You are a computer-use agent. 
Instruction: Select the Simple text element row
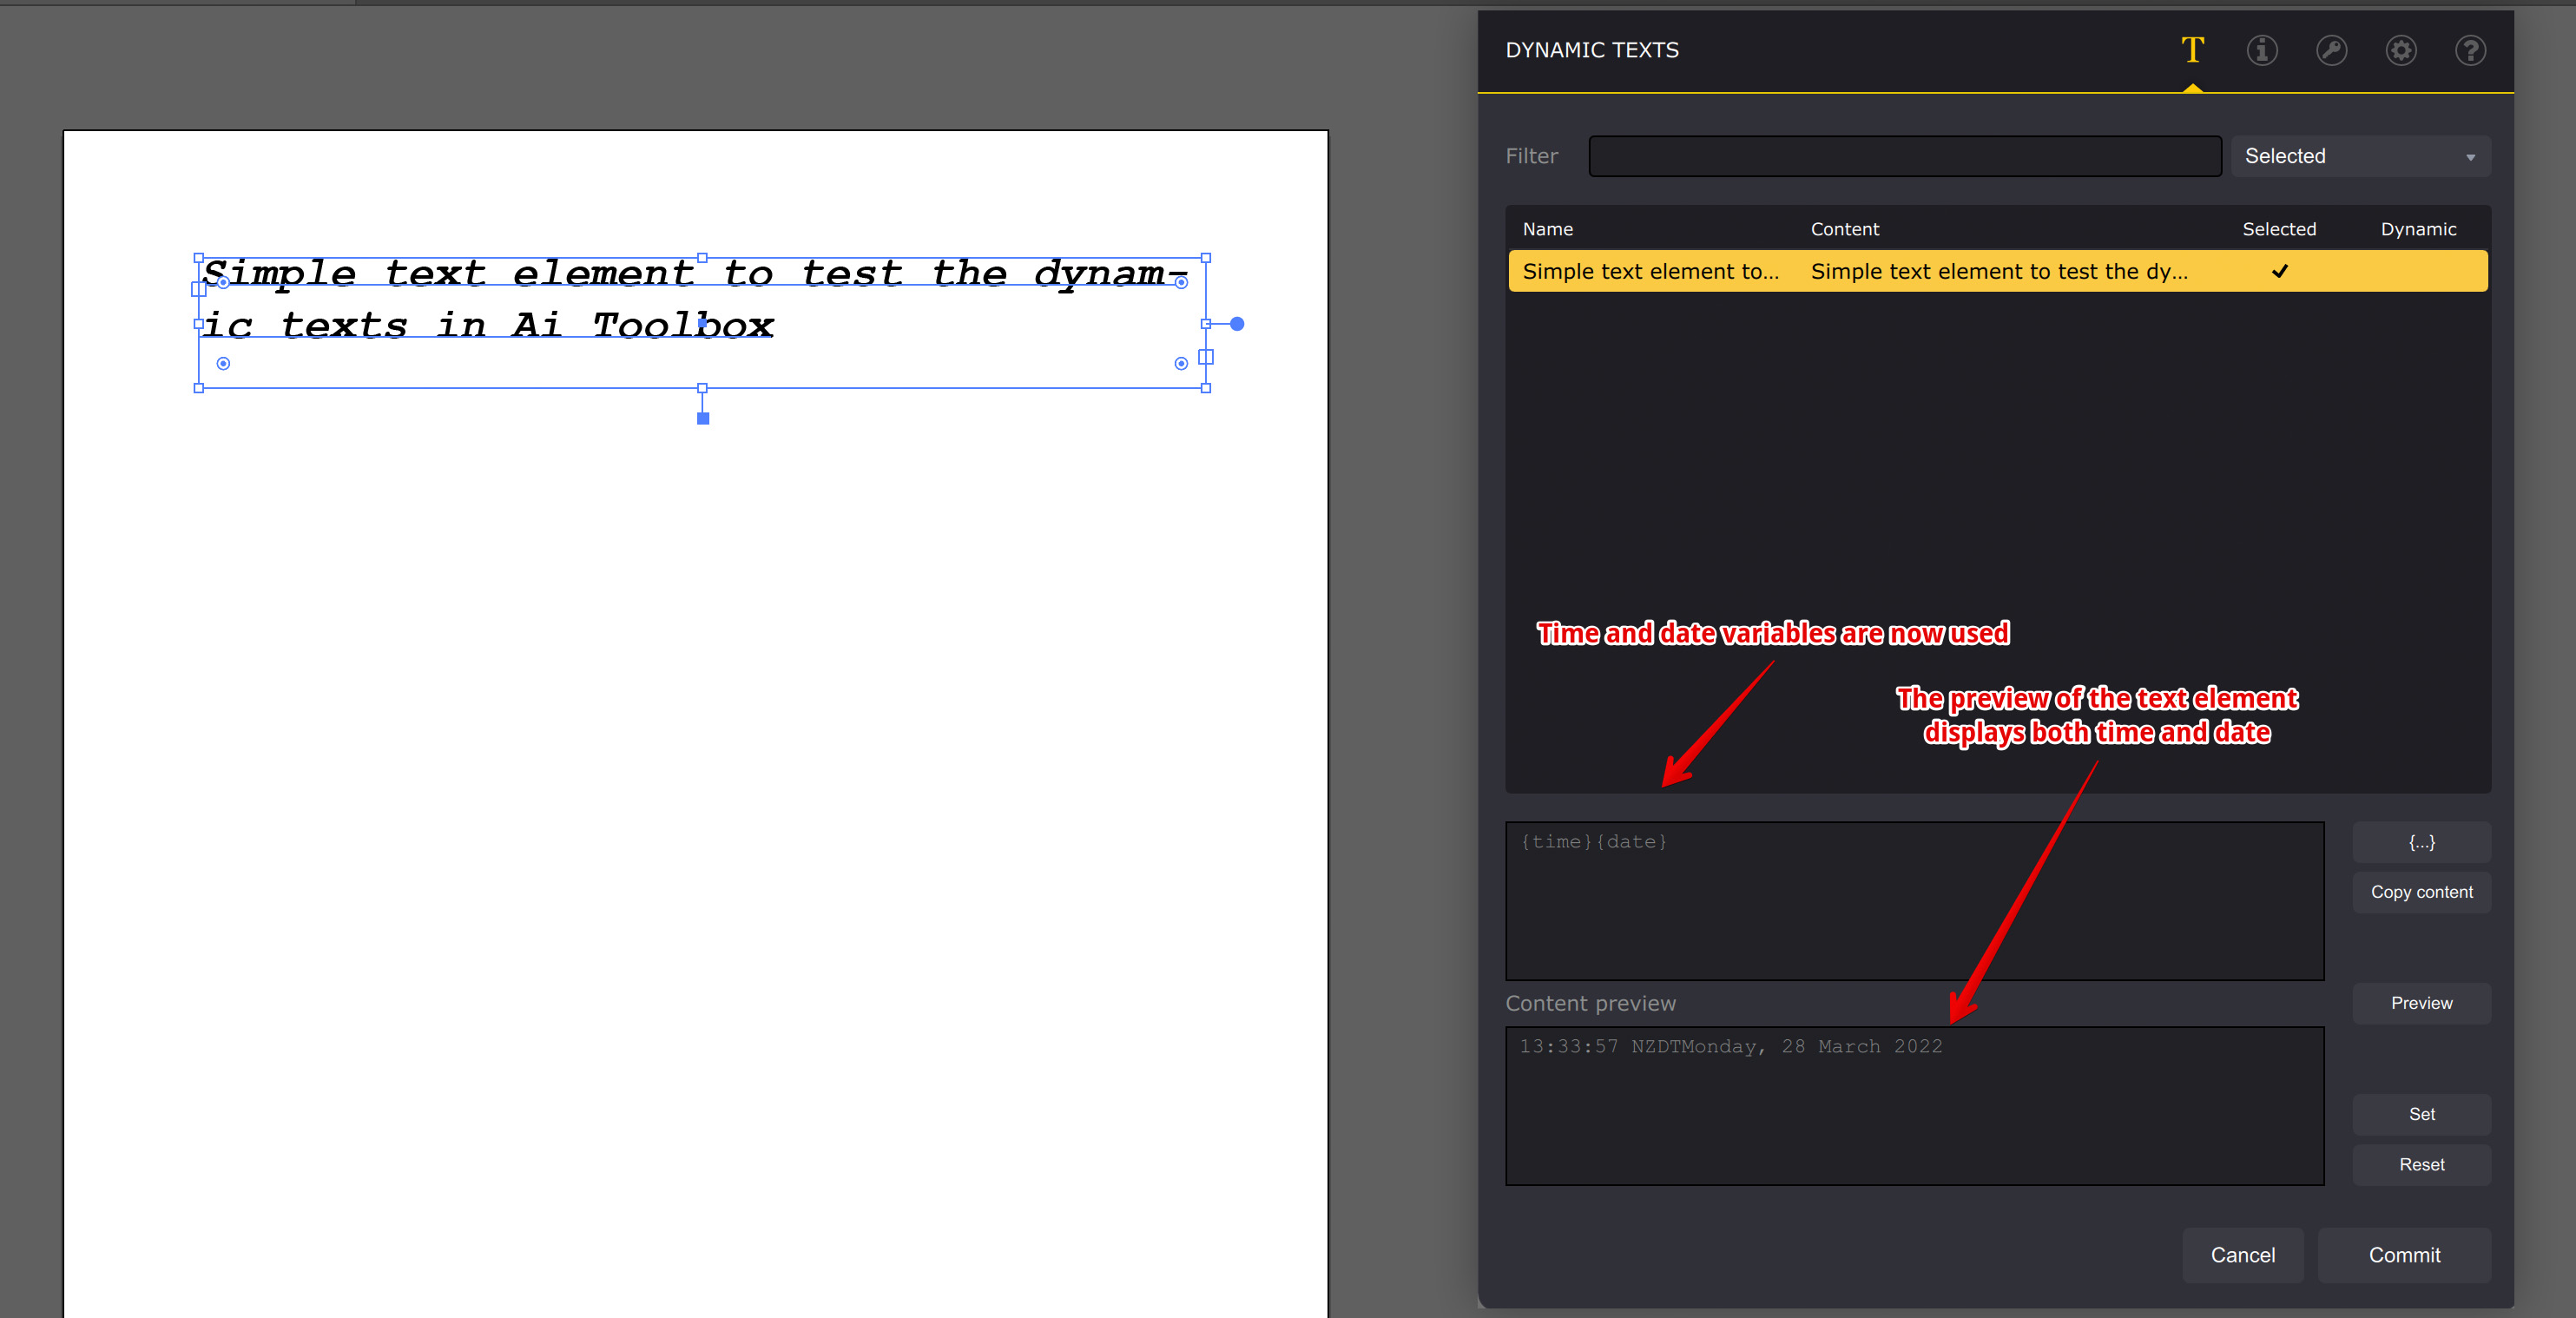tap(1650, 271)
